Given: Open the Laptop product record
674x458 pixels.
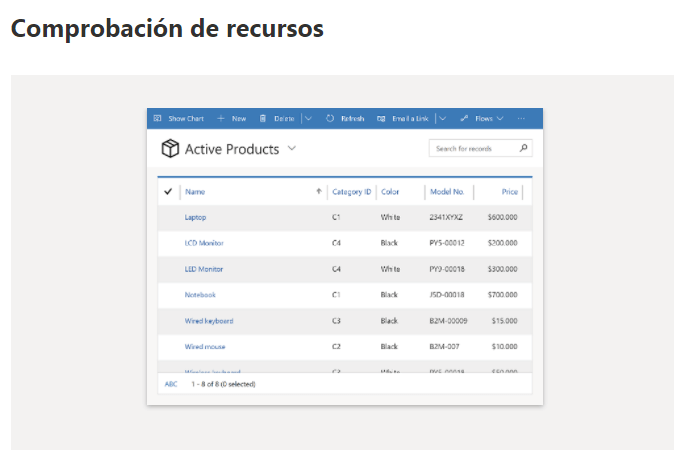Looking at the screenshot, I should click(195, 217).
